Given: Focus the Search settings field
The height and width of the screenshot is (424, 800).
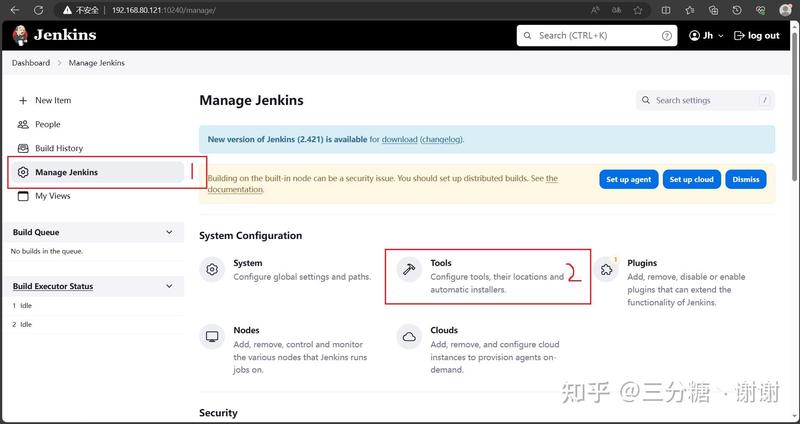Looking at the screenshot, I should point(705,101).
